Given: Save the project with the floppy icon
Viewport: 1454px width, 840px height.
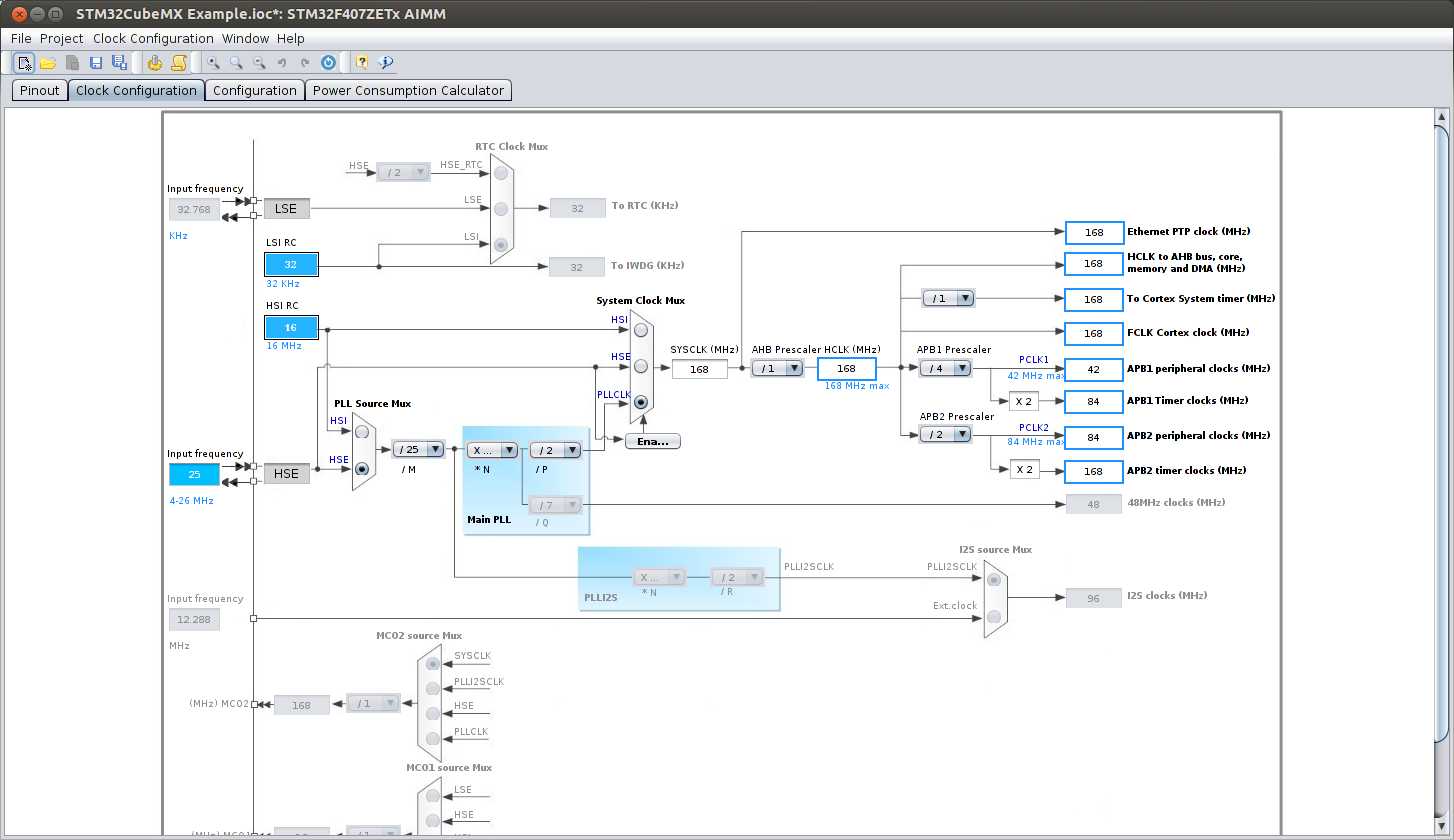Looking at the screenshot, I should tap(96, 63).
